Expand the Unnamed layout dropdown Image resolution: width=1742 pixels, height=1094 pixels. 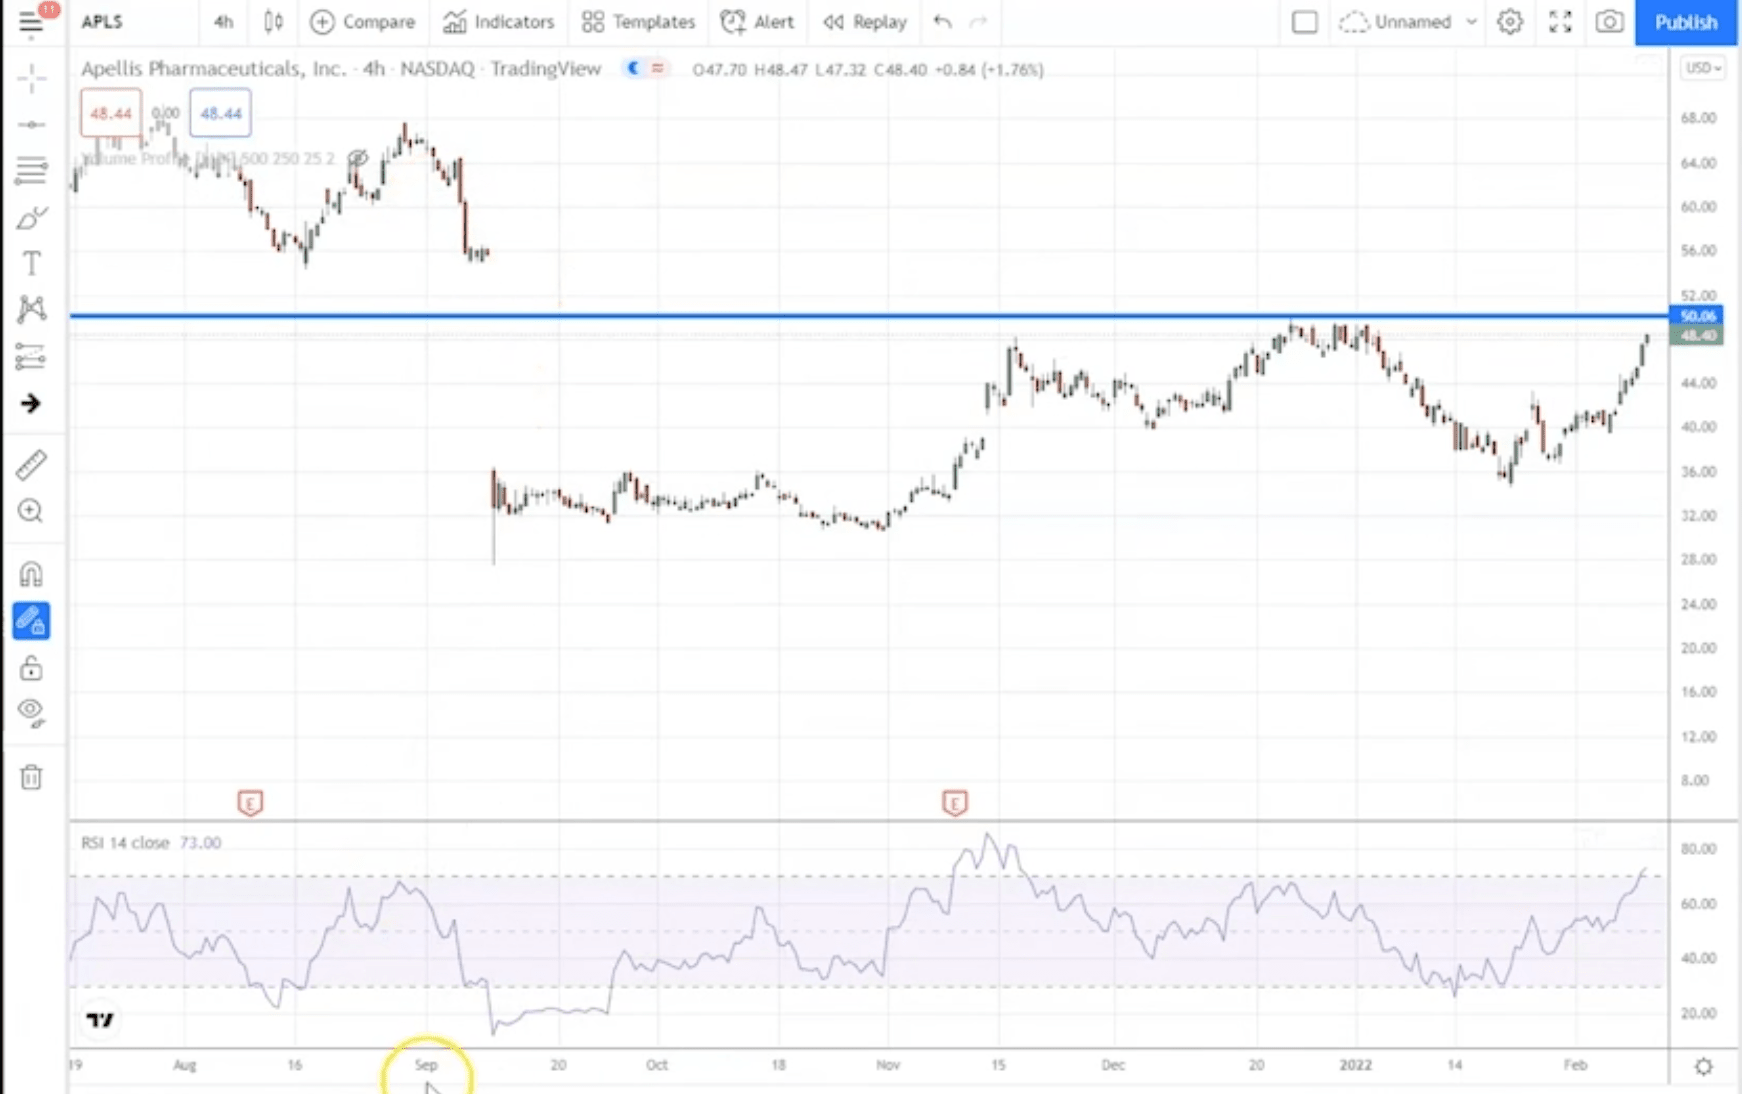(x=1471, y=22)
